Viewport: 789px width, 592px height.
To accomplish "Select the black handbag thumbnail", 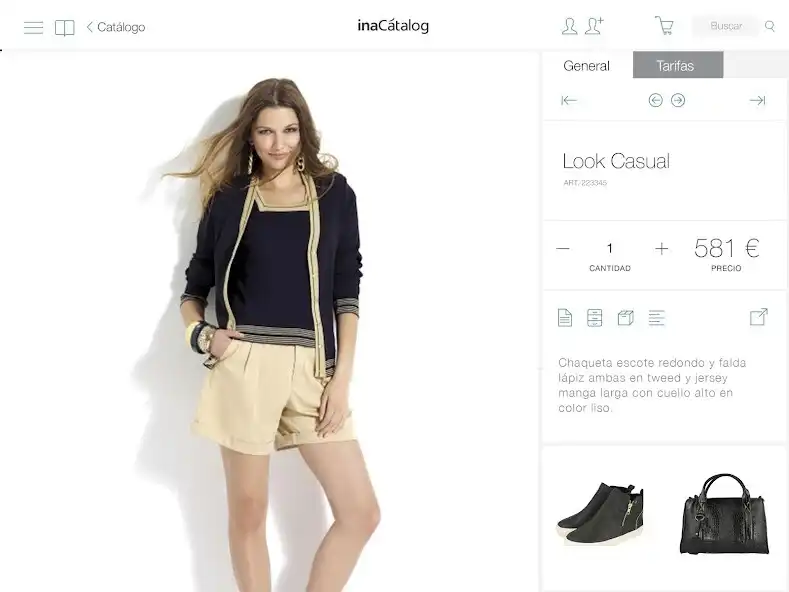I will pos(724,513).
